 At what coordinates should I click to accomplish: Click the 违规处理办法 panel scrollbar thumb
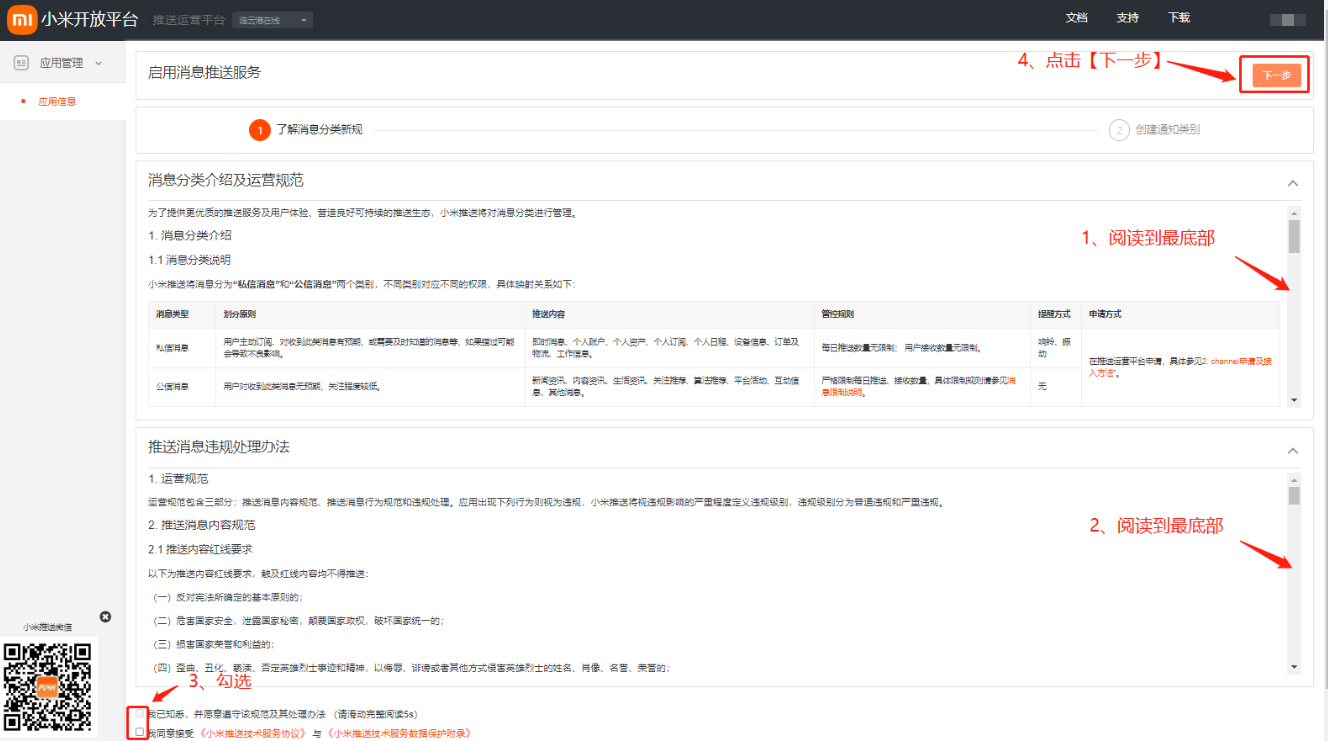coord(1294,496)
